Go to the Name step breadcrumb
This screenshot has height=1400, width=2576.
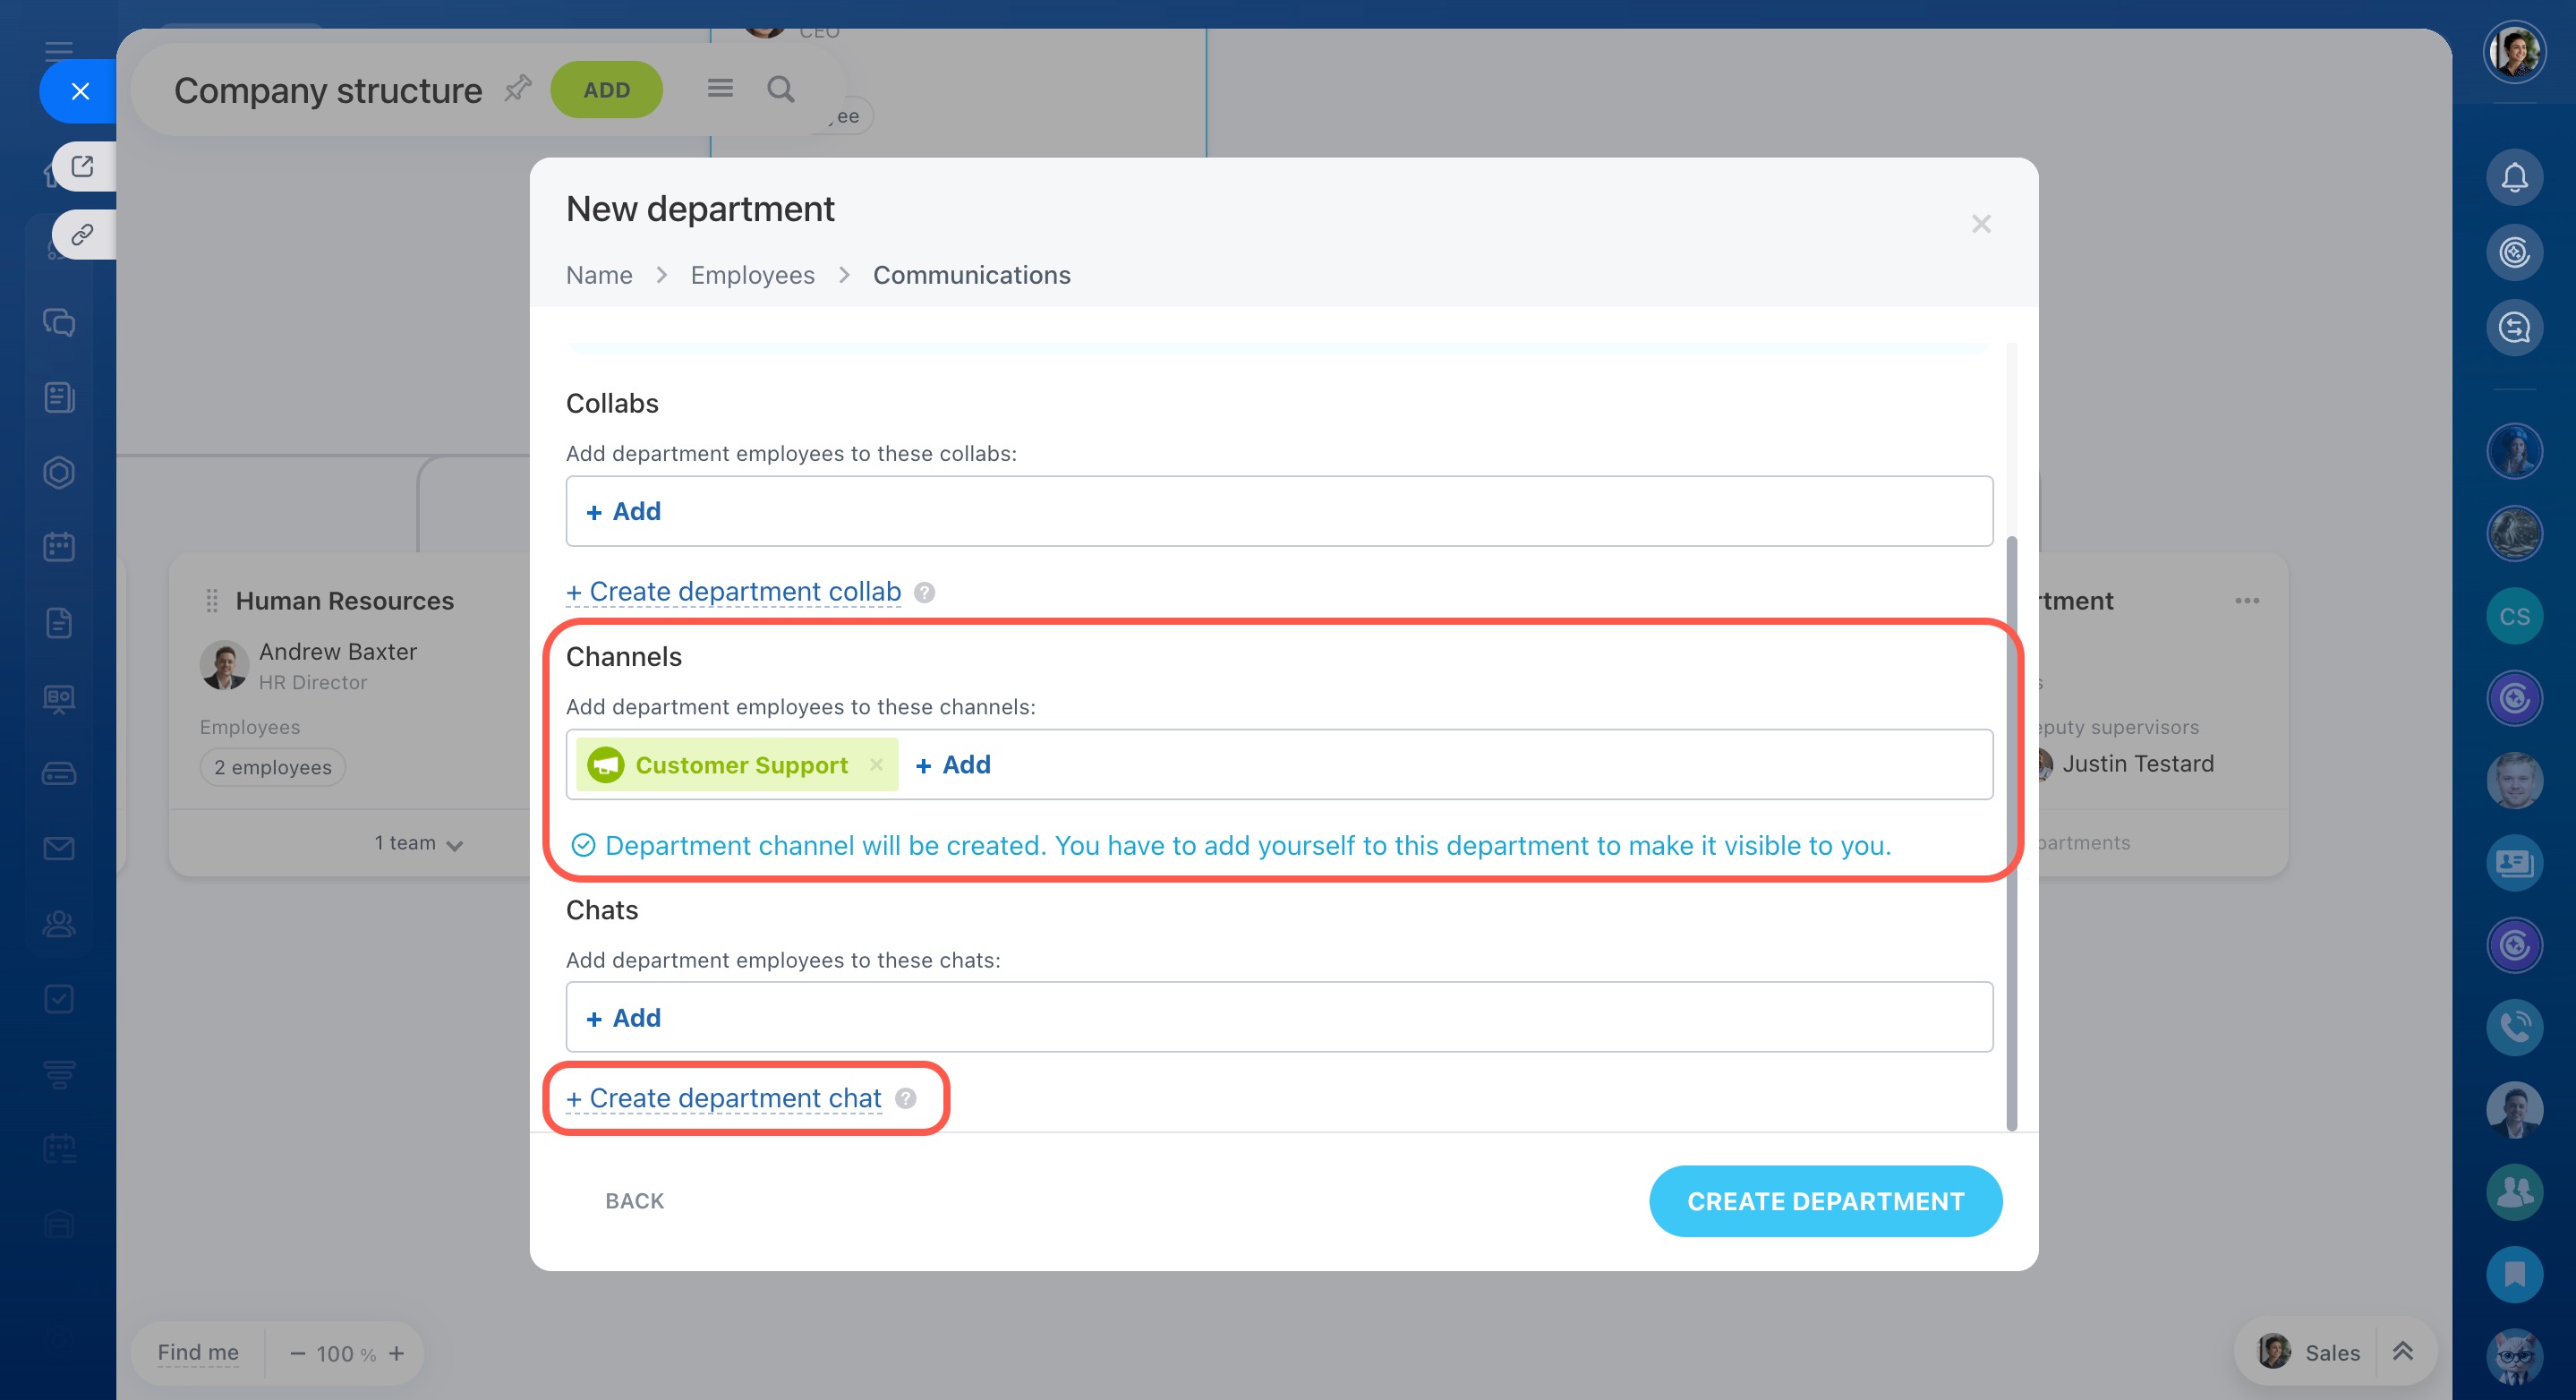pos(599,275)
